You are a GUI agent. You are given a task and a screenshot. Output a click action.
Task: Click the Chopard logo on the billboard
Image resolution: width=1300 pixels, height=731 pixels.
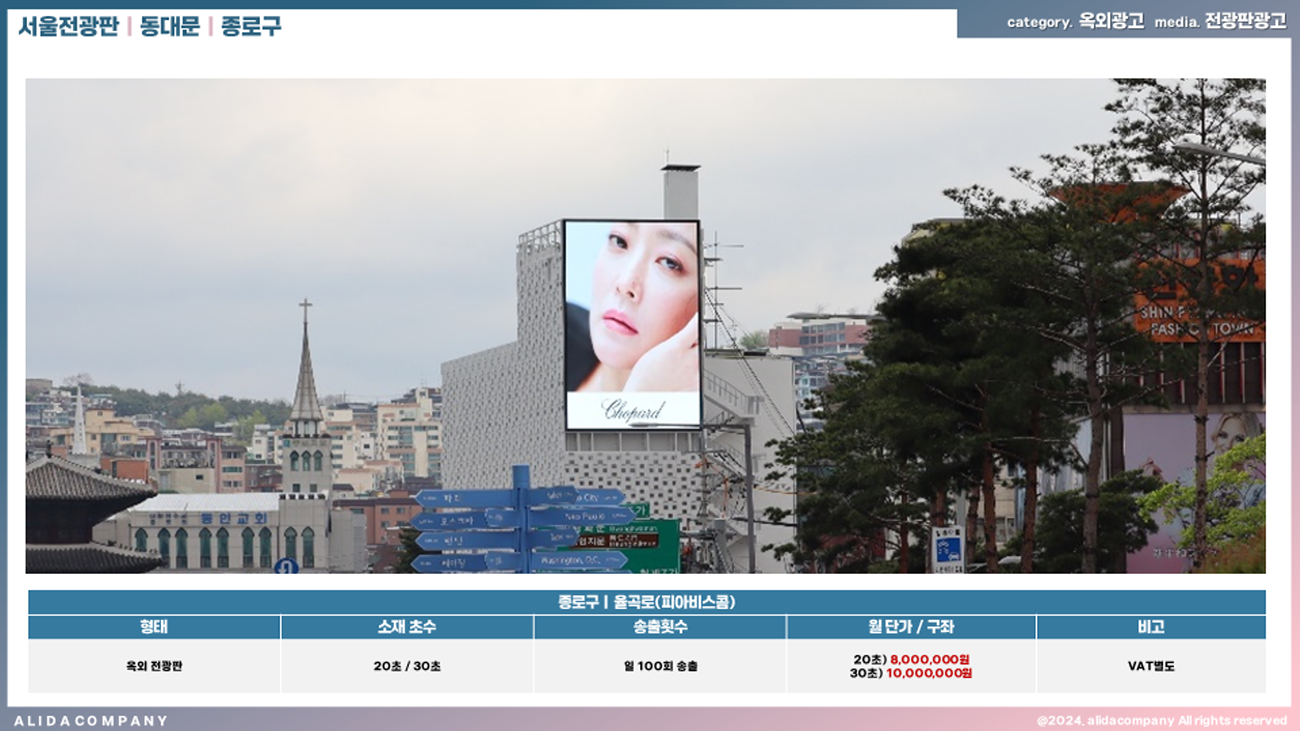(632, 411)
